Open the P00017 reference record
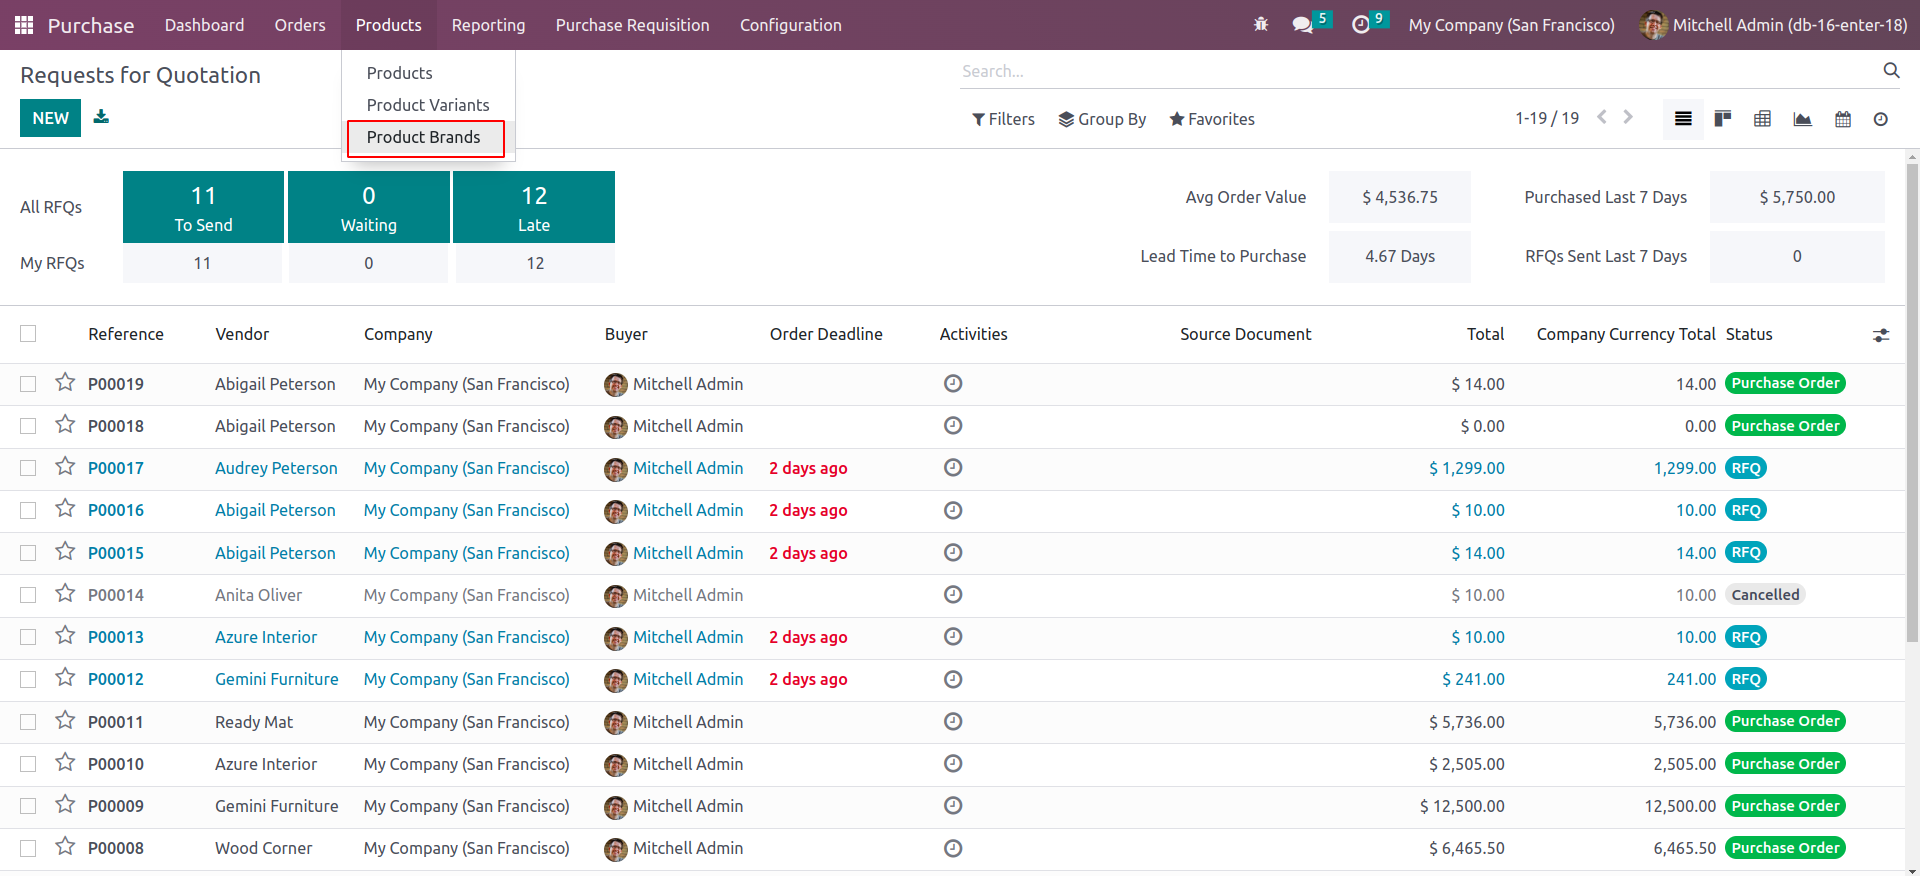The height and width of the screenshot is (876, 1920). point(116,468)
